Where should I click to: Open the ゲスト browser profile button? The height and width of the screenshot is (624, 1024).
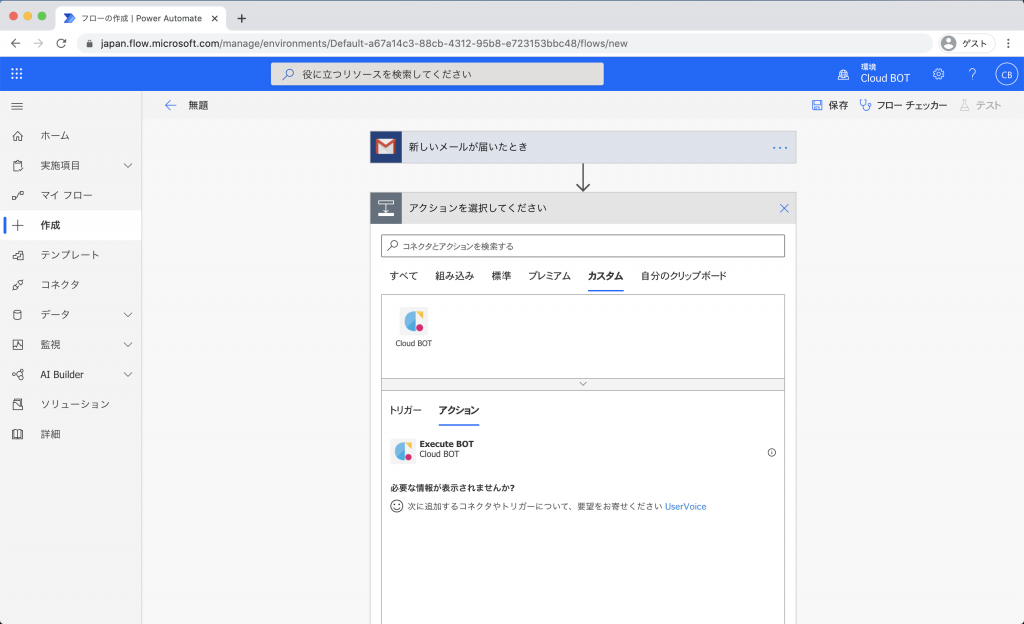pyautogui.click(x=967, y=43)
